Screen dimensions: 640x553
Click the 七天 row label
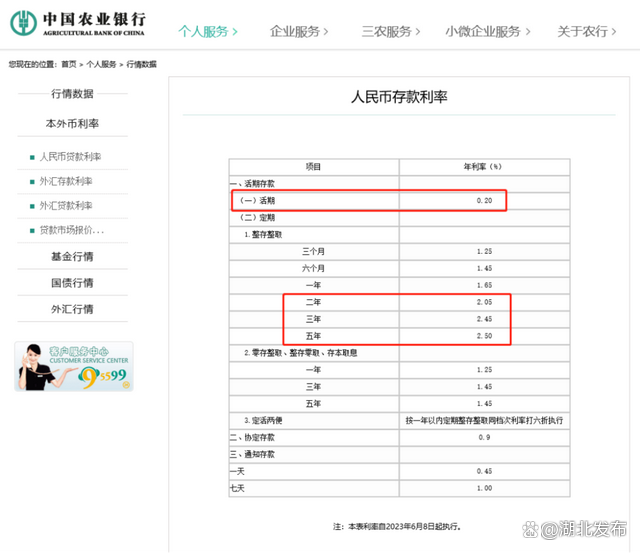237,488
